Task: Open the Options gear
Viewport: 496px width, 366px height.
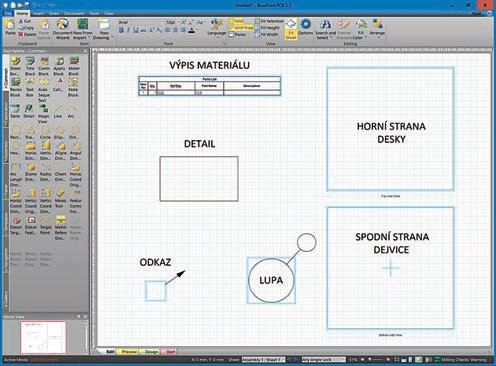Action: tap(305, 27)
